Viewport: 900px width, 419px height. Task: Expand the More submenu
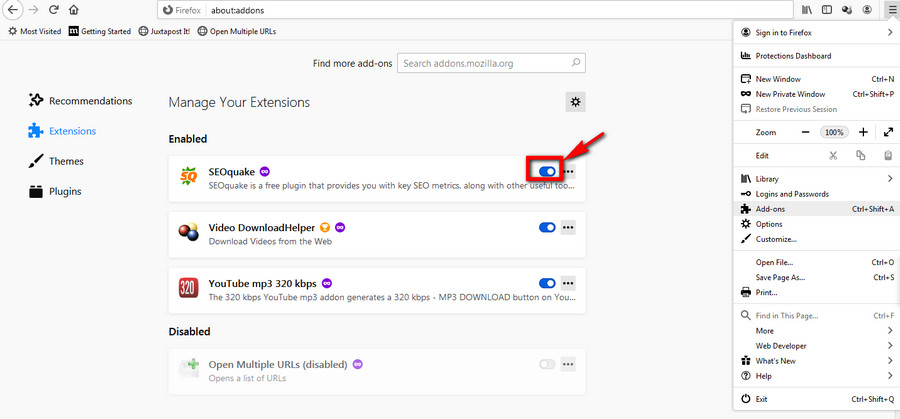point(890,331)
